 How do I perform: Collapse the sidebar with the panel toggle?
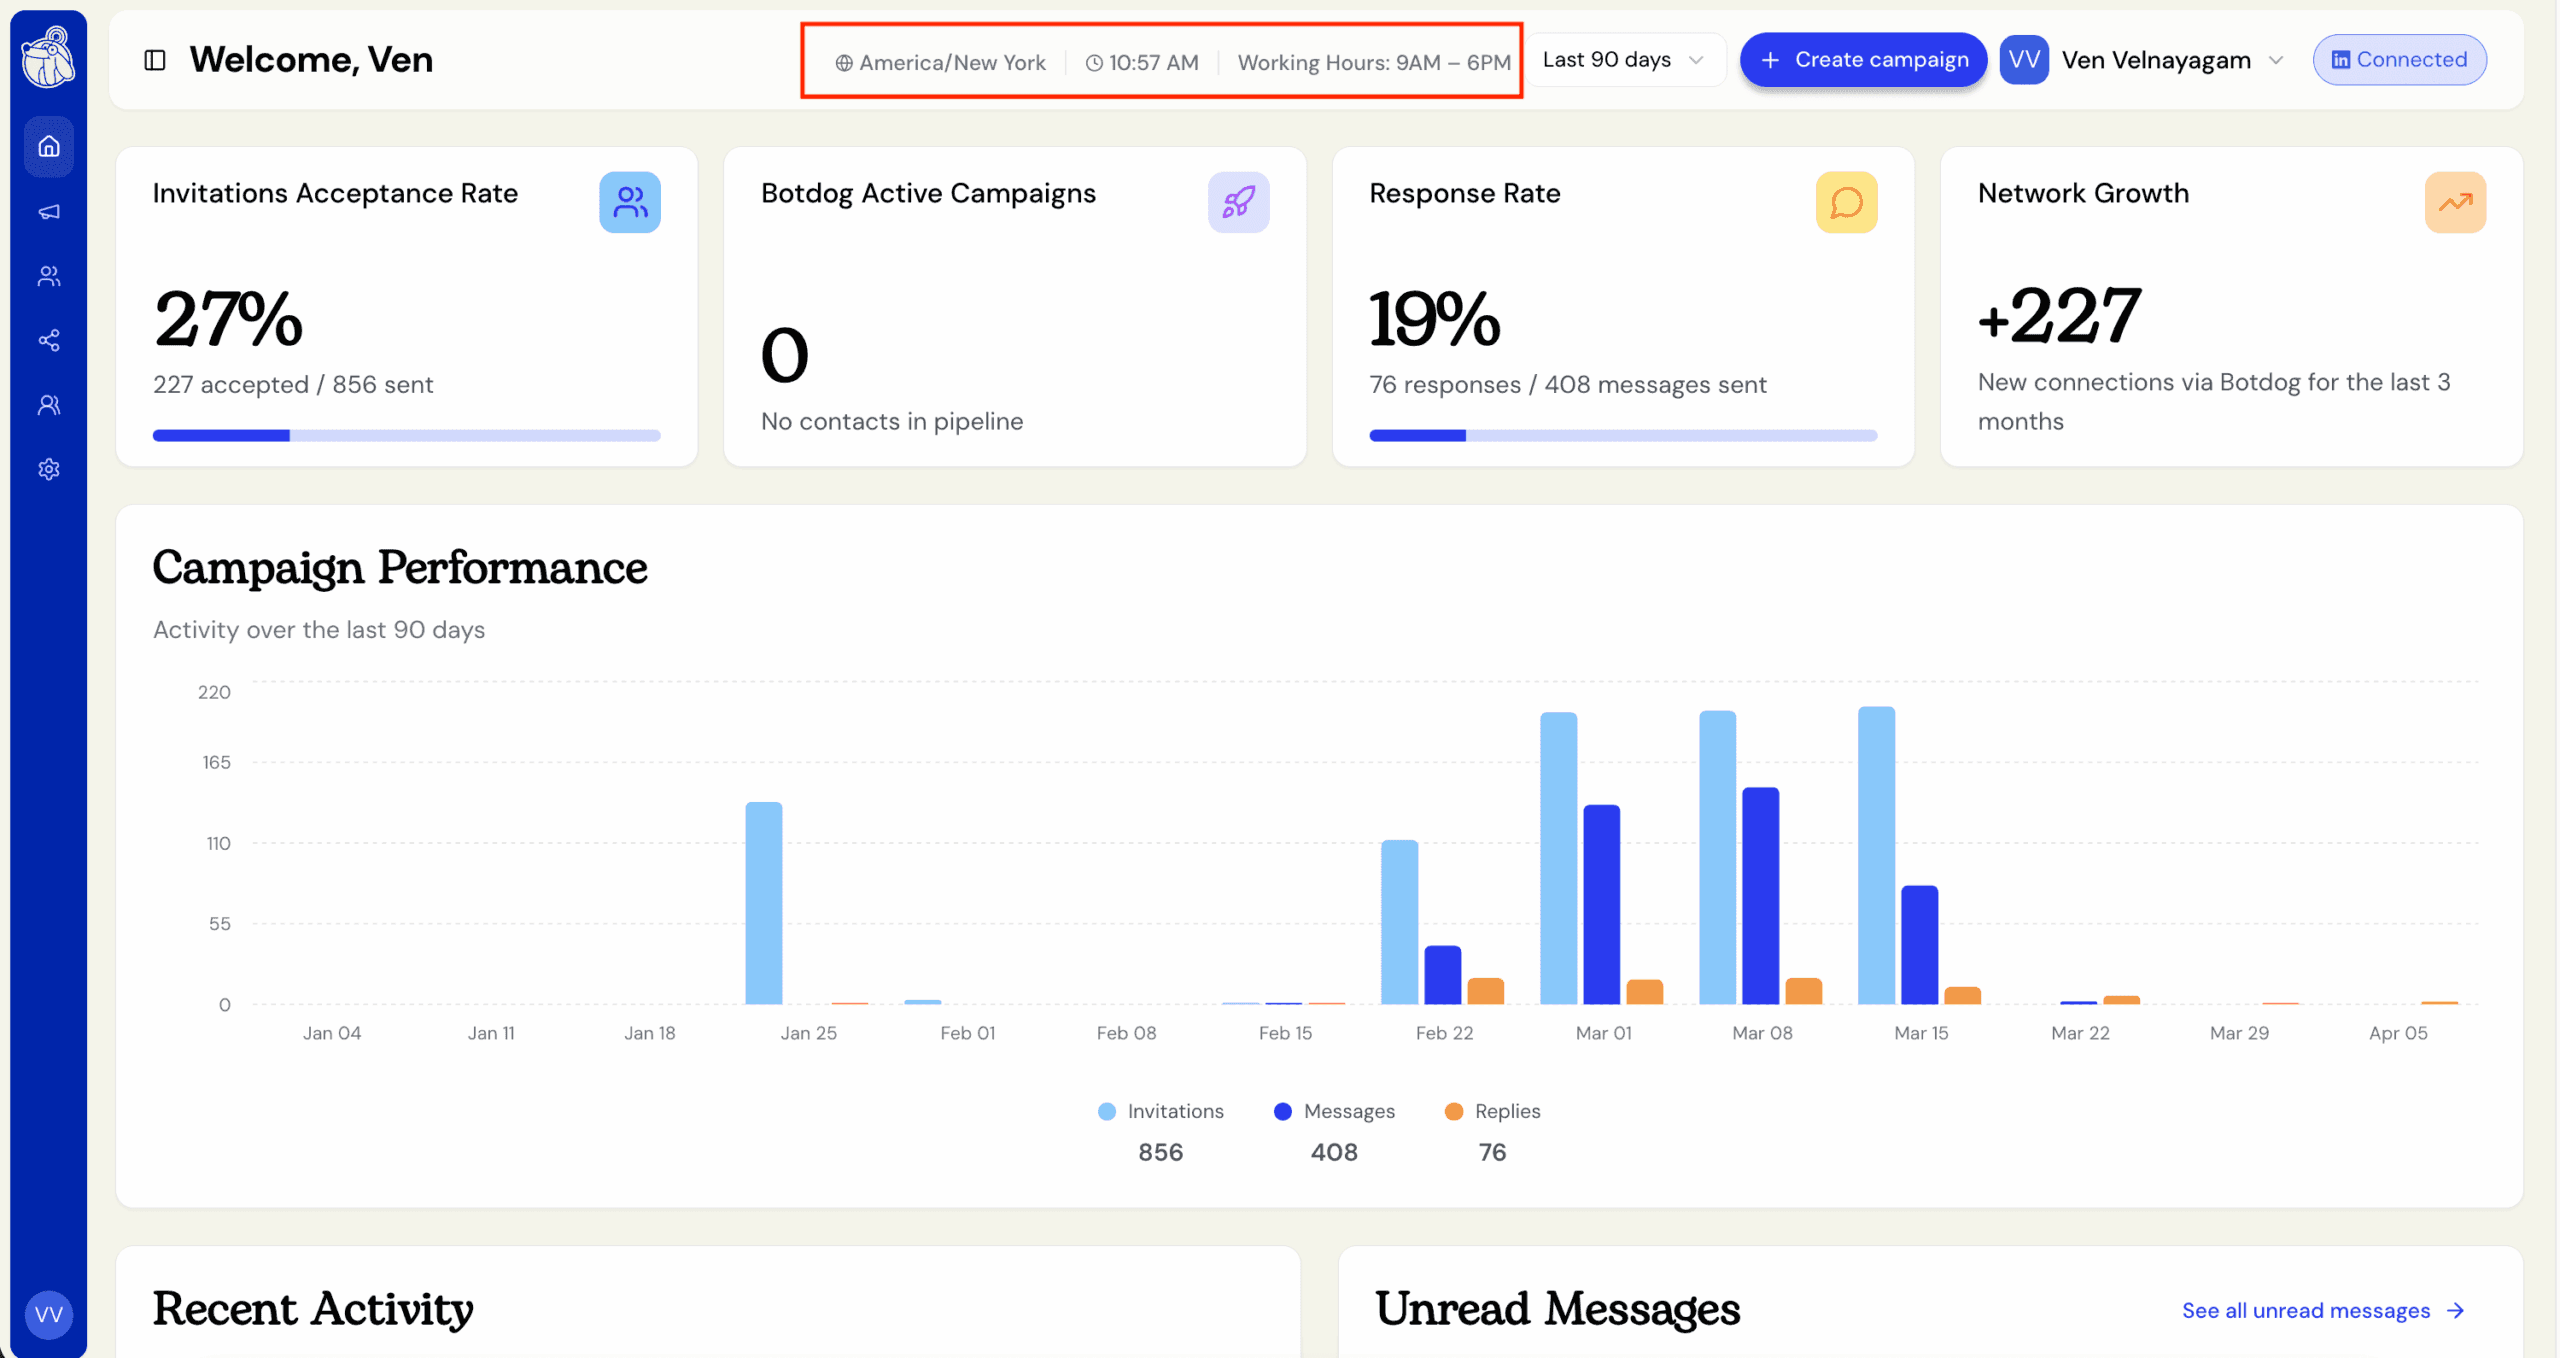155,59
